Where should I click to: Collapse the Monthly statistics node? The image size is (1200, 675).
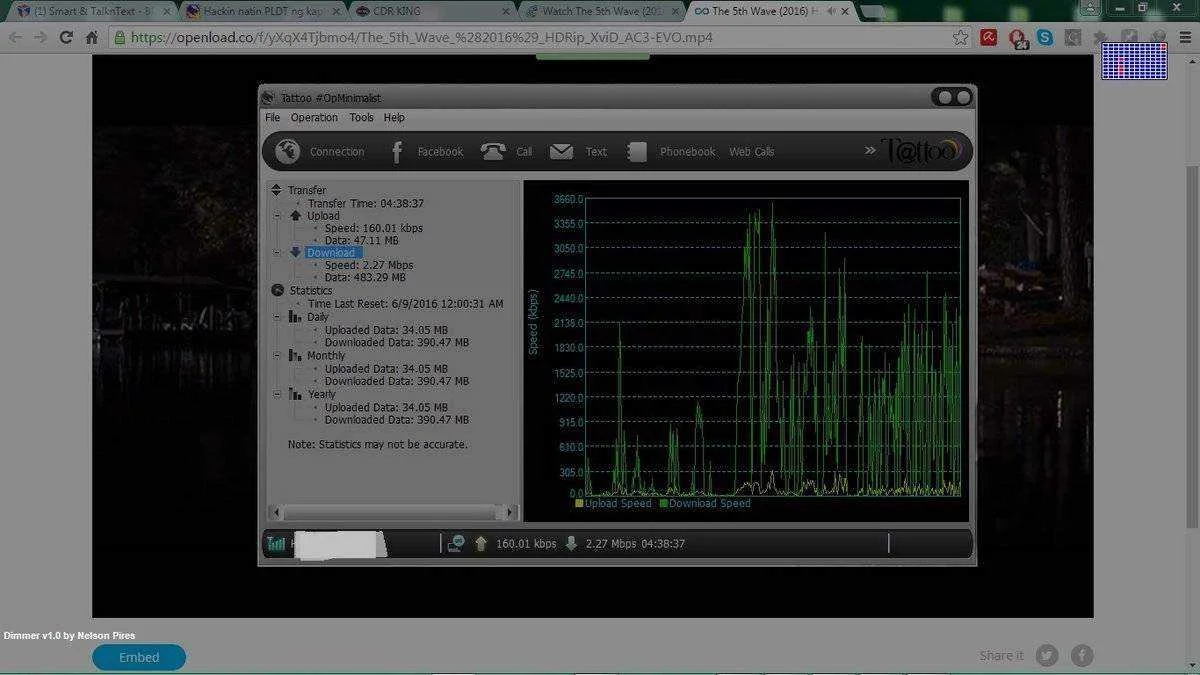click(277, 355)
